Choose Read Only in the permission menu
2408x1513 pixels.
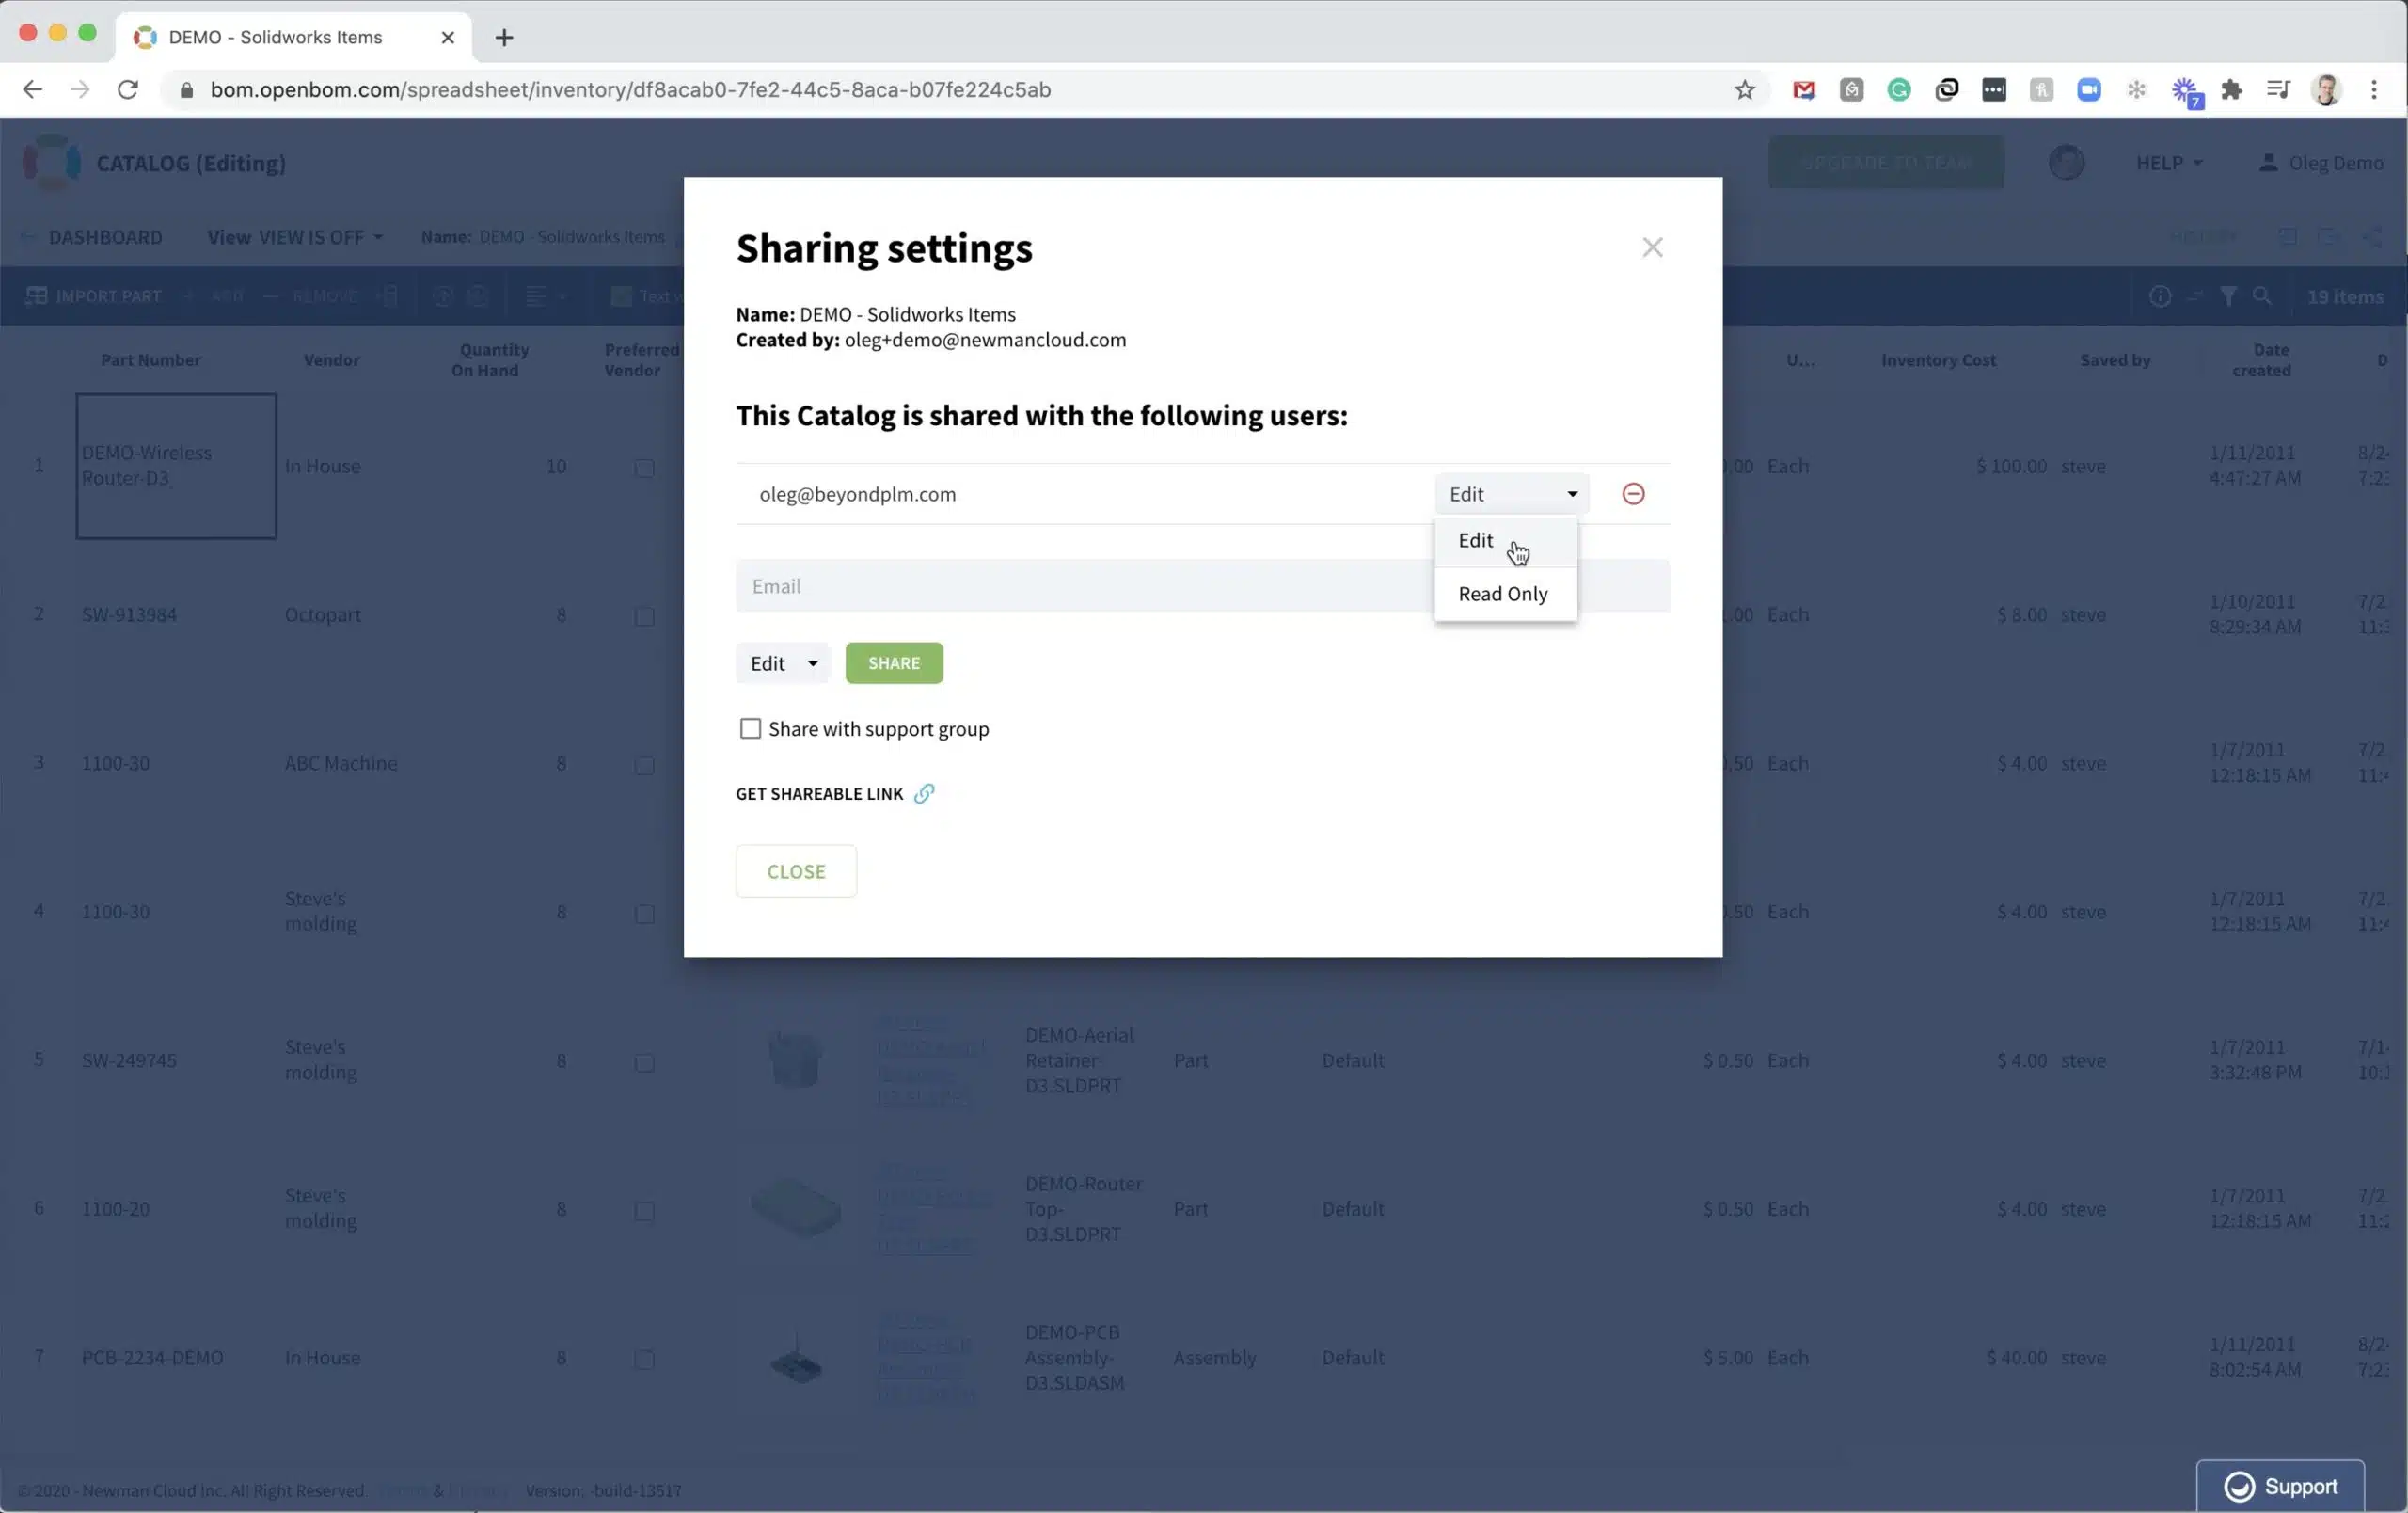1505,594
